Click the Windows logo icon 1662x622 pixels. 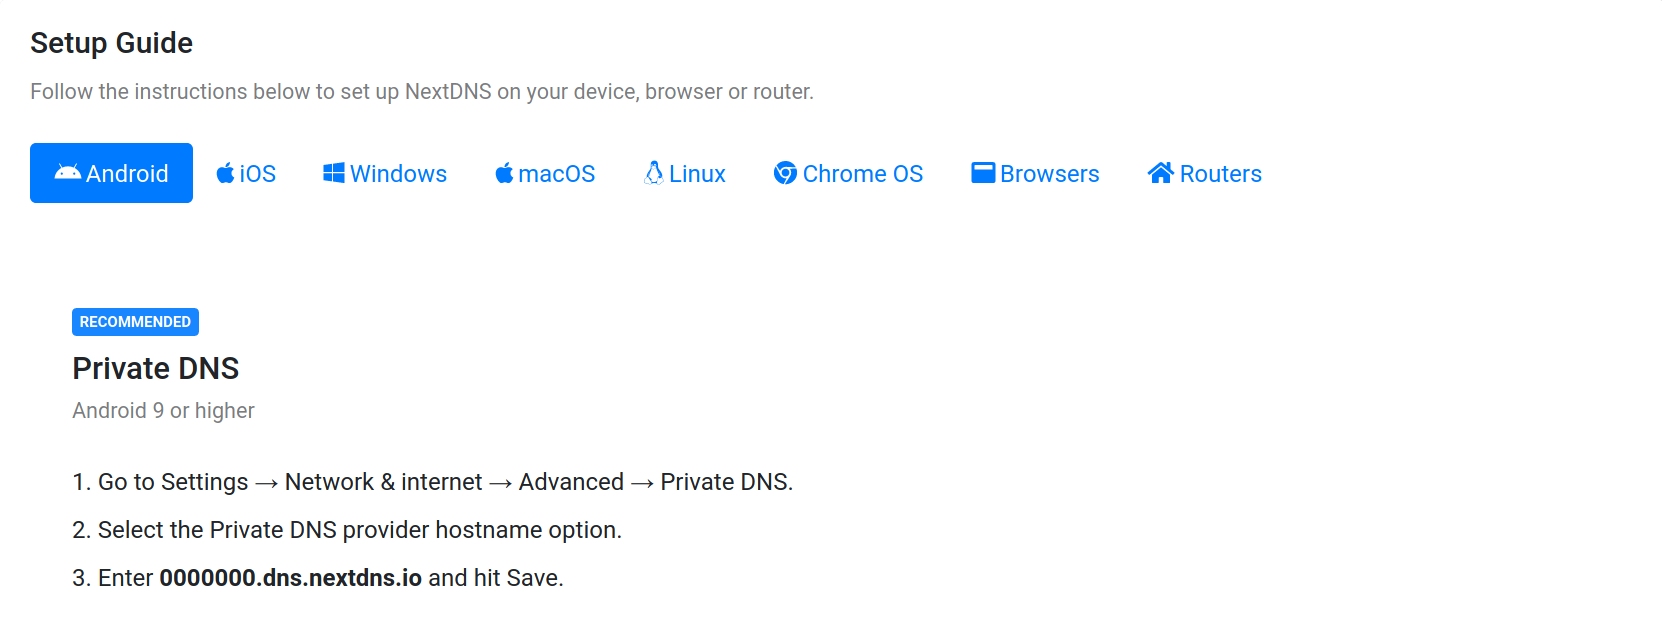334,173
